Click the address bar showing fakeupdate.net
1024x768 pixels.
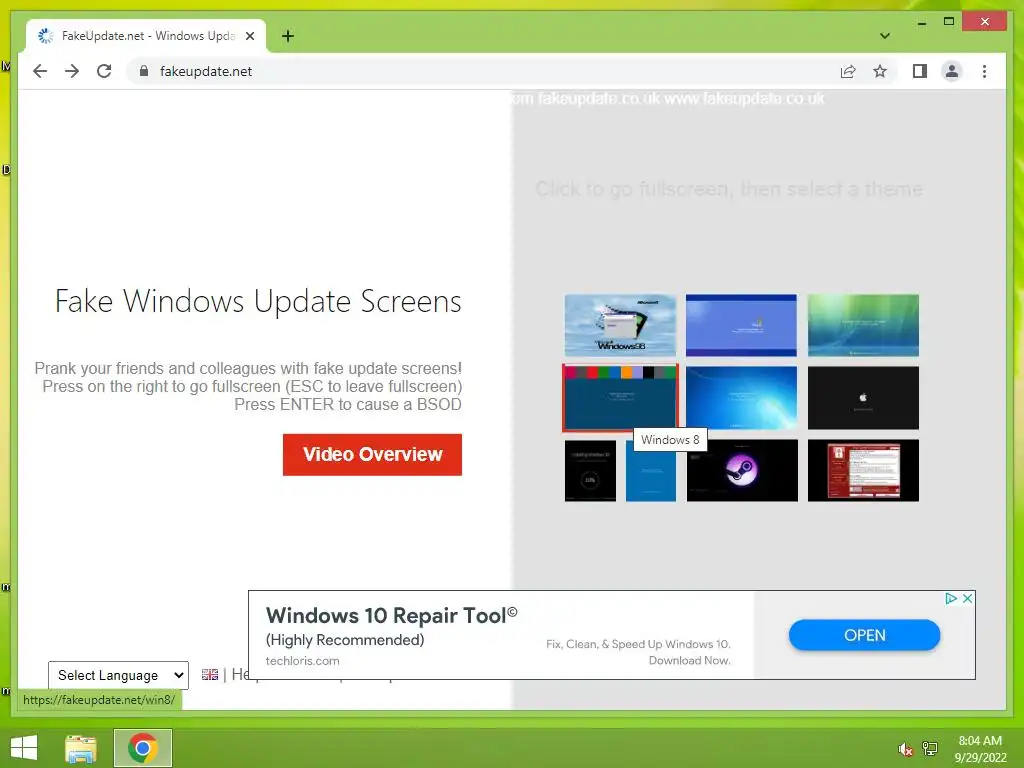pos(483,71)
